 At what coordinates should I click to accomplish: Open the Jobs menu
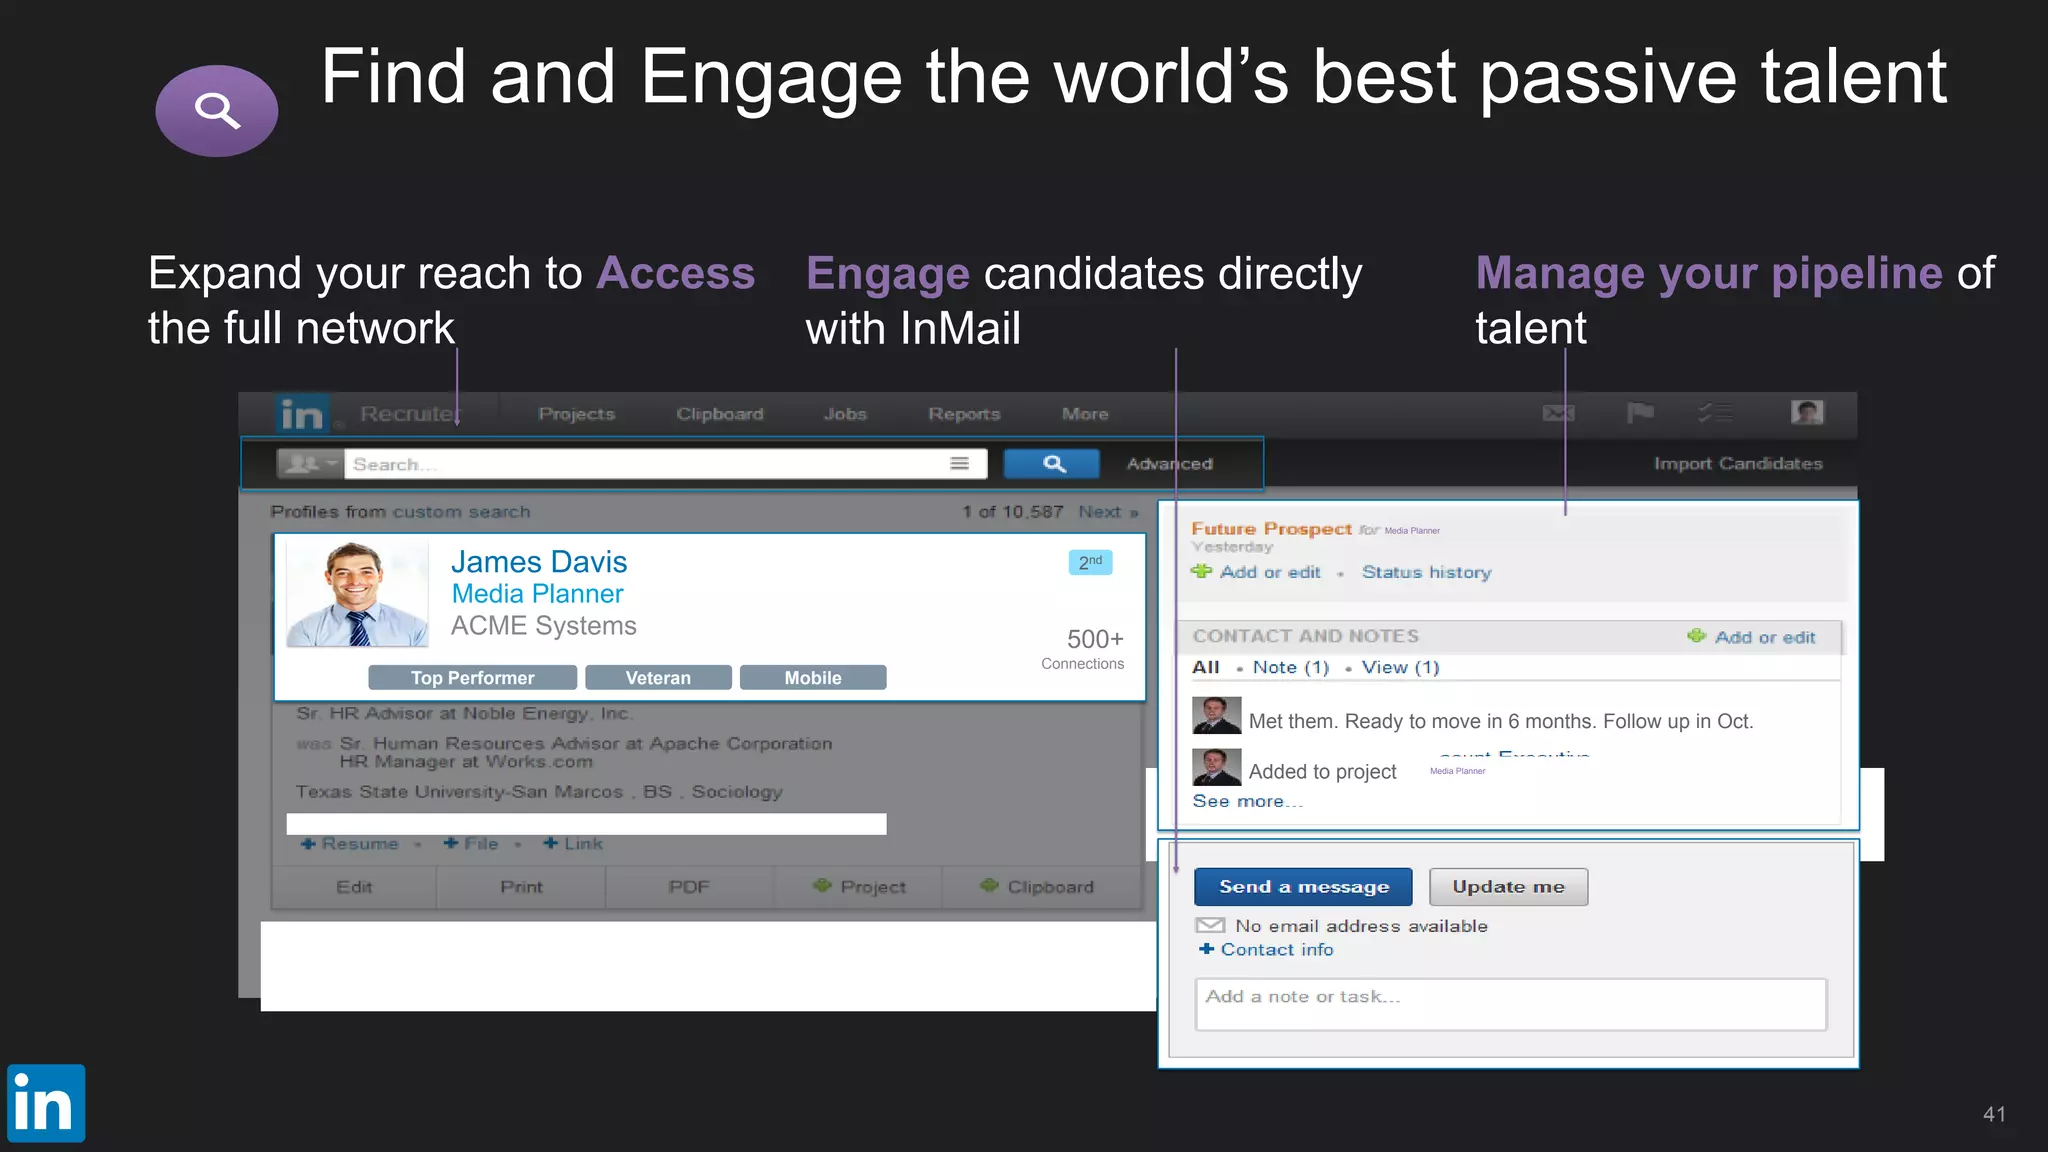[x=845, y=414]
